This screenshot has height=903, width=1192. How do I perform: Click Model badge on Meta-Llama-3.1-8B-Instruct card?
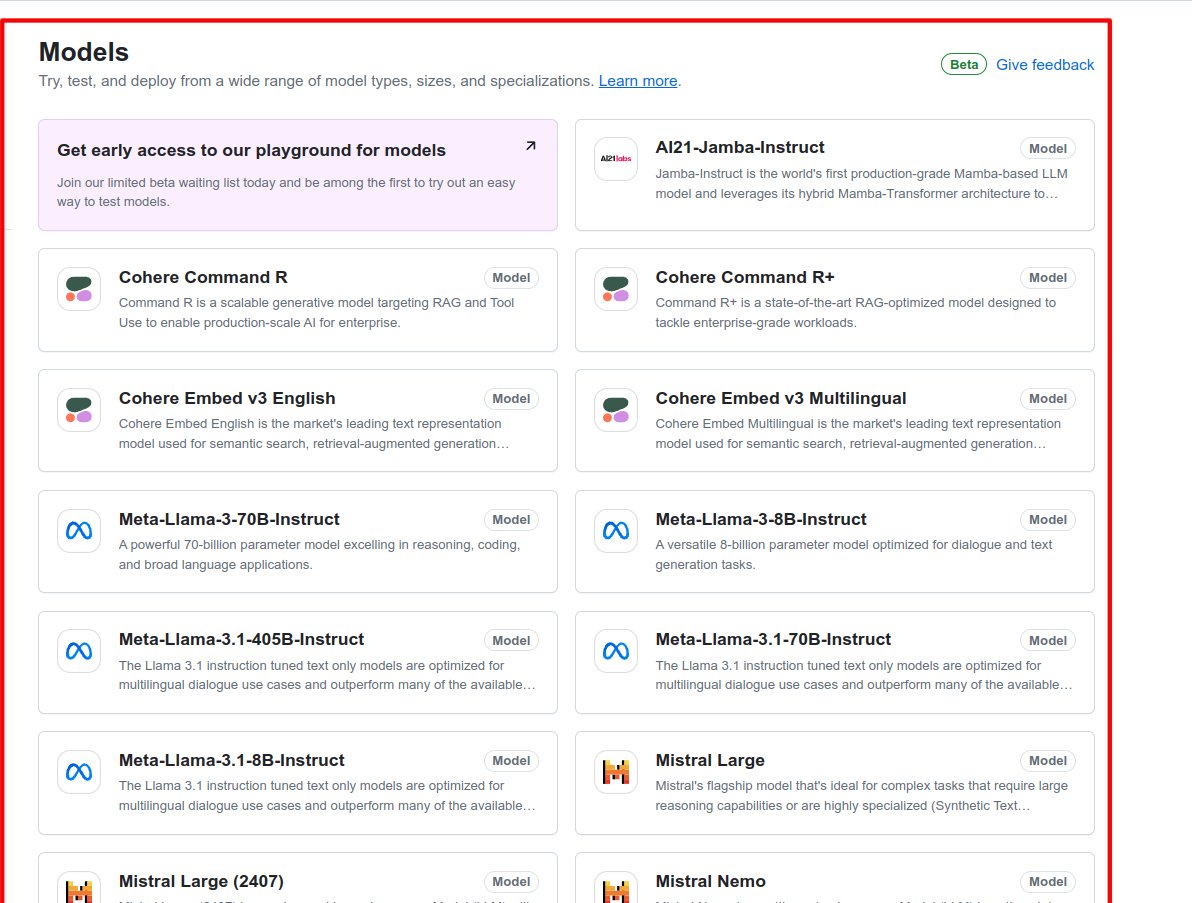511,761
